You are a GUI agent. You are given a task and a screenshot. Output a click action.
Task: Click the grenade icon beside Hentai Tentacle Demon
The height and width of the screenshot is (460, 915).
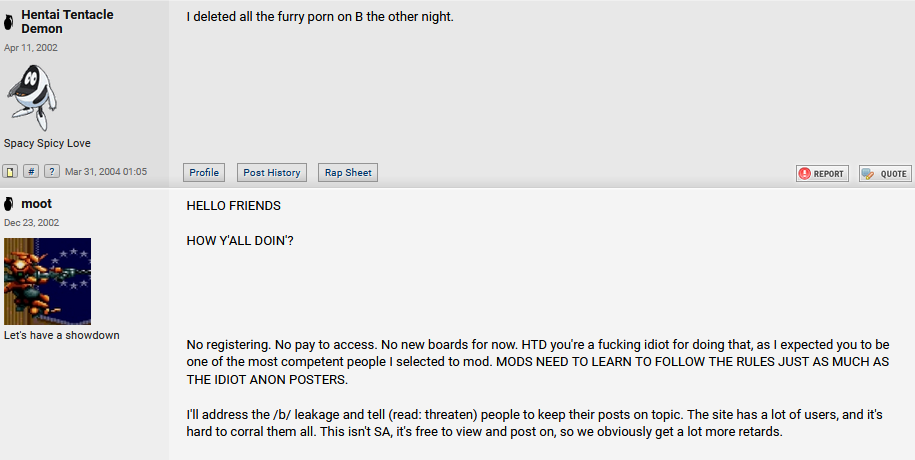click(x=9, y=21)
